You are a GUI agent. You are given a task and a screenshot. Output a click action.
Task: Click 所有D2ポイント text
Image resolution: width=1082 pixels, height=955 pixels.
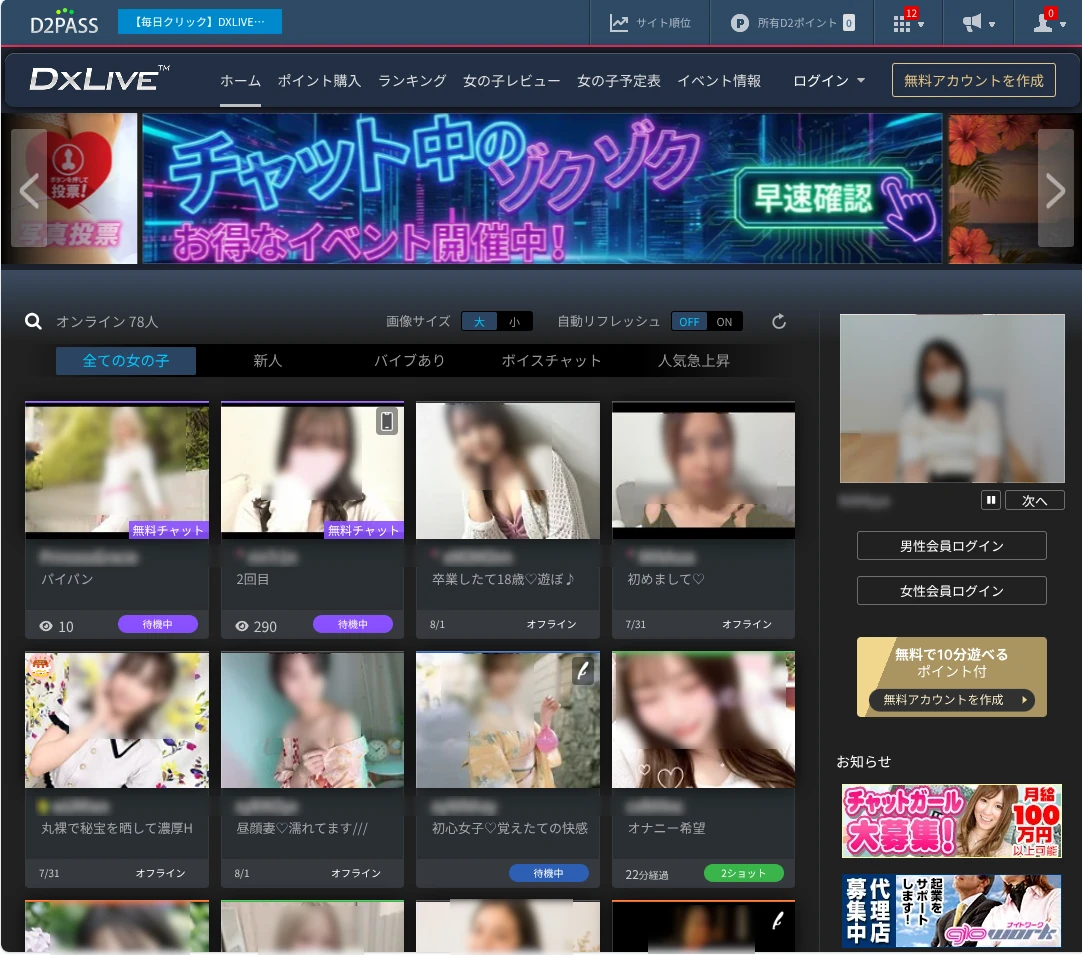(797, 23)
